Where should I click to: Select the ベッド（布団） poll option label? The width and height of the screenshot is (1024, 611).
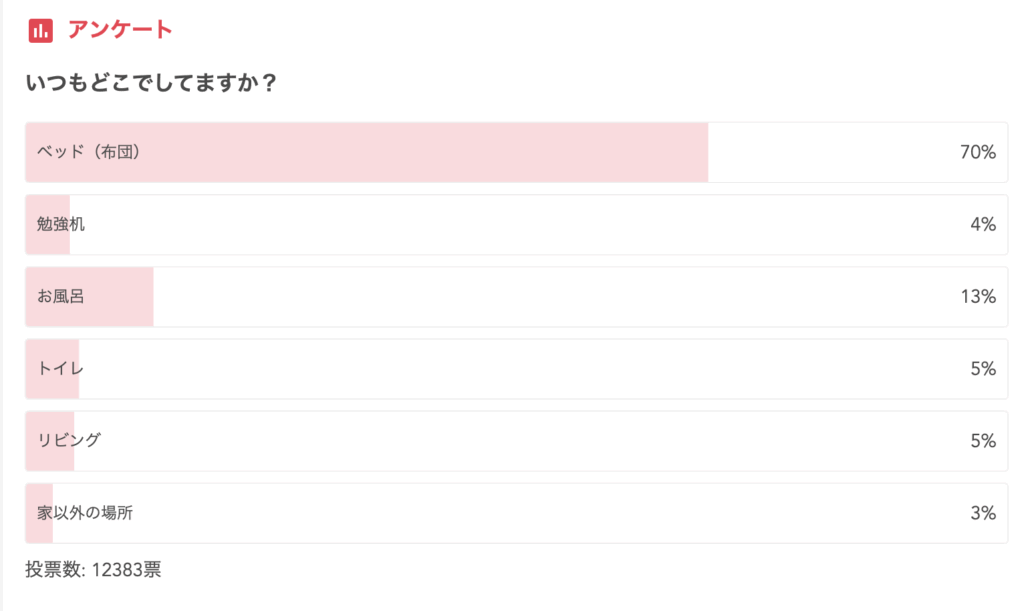click(x=87, y=152)
